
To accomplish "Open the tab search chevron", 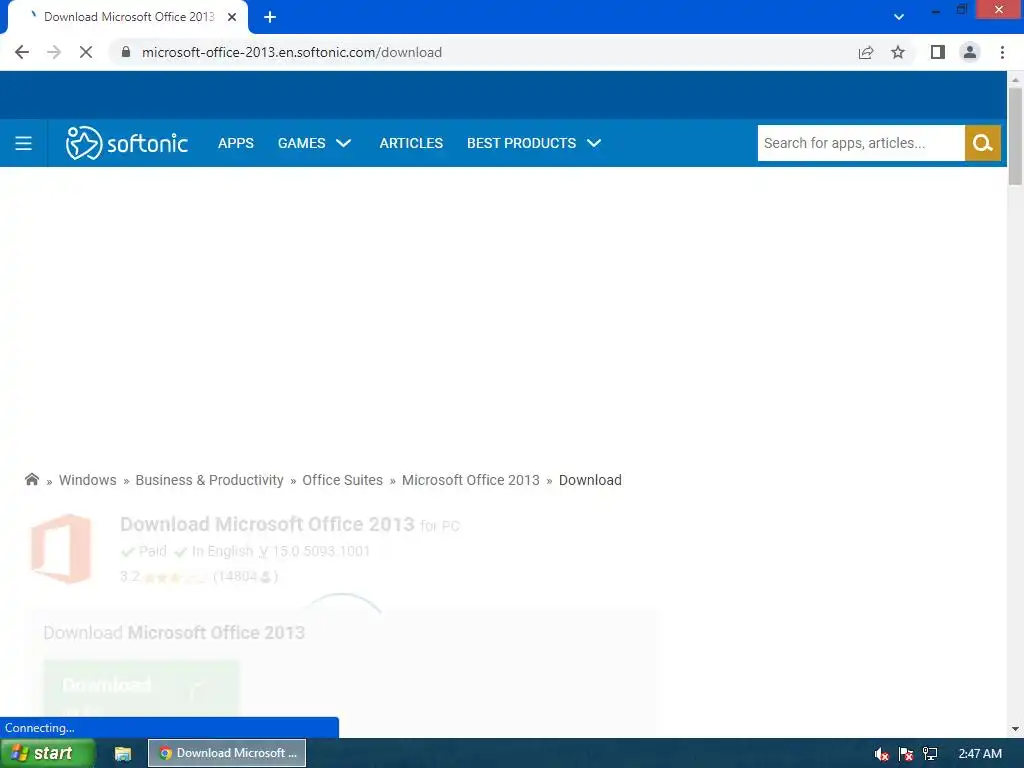I will [899, 17].
